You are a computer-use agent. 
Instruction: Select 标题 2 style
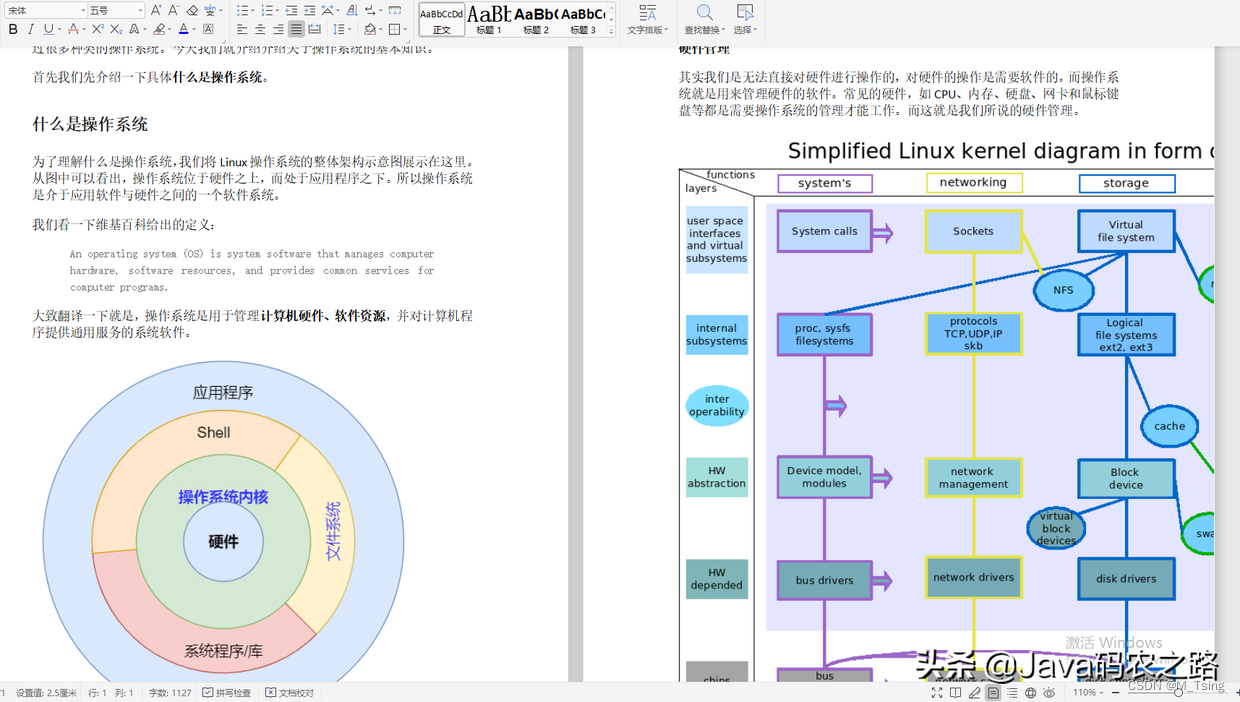[x=536, y=19]
